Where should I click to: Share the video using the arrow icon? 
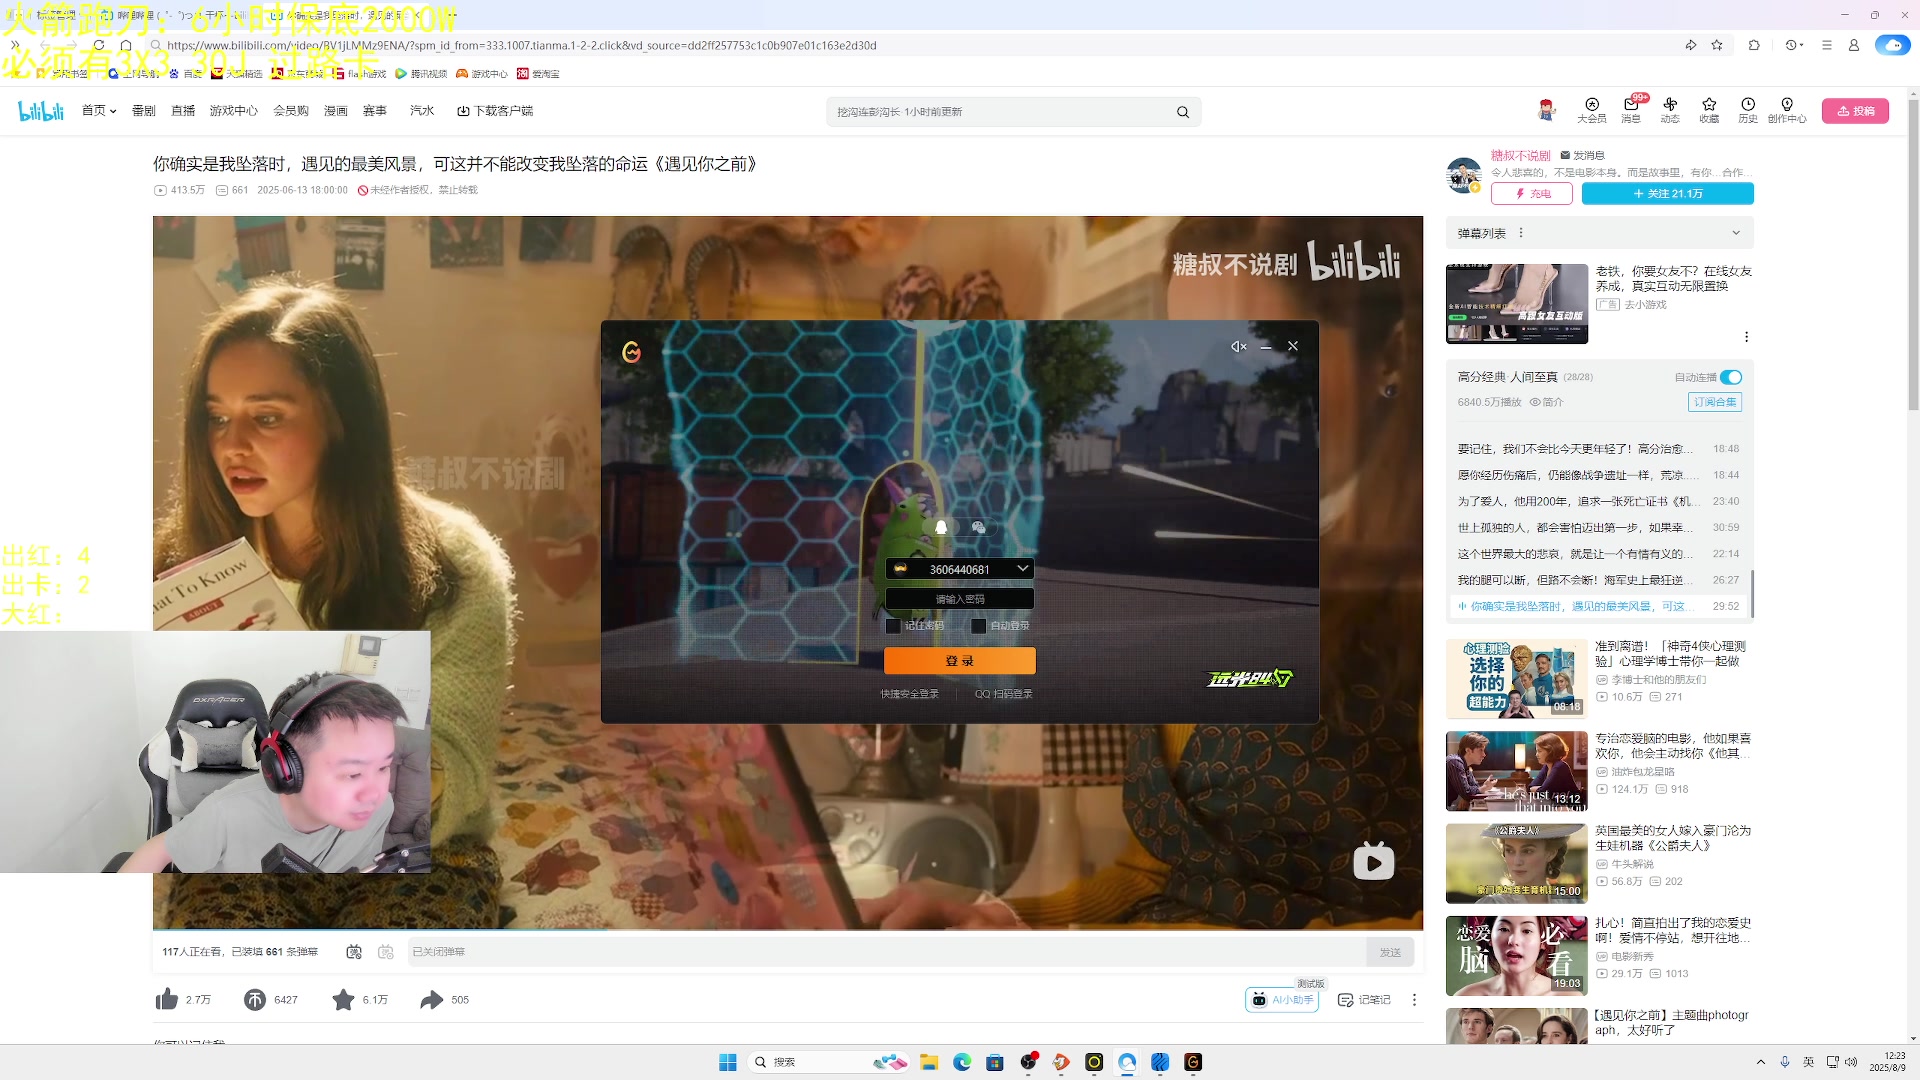[431, 999]
